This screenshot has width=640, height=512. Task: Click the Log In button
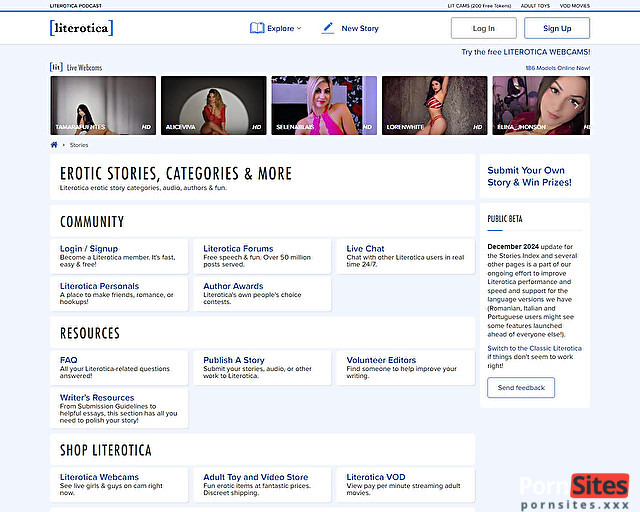484,28
